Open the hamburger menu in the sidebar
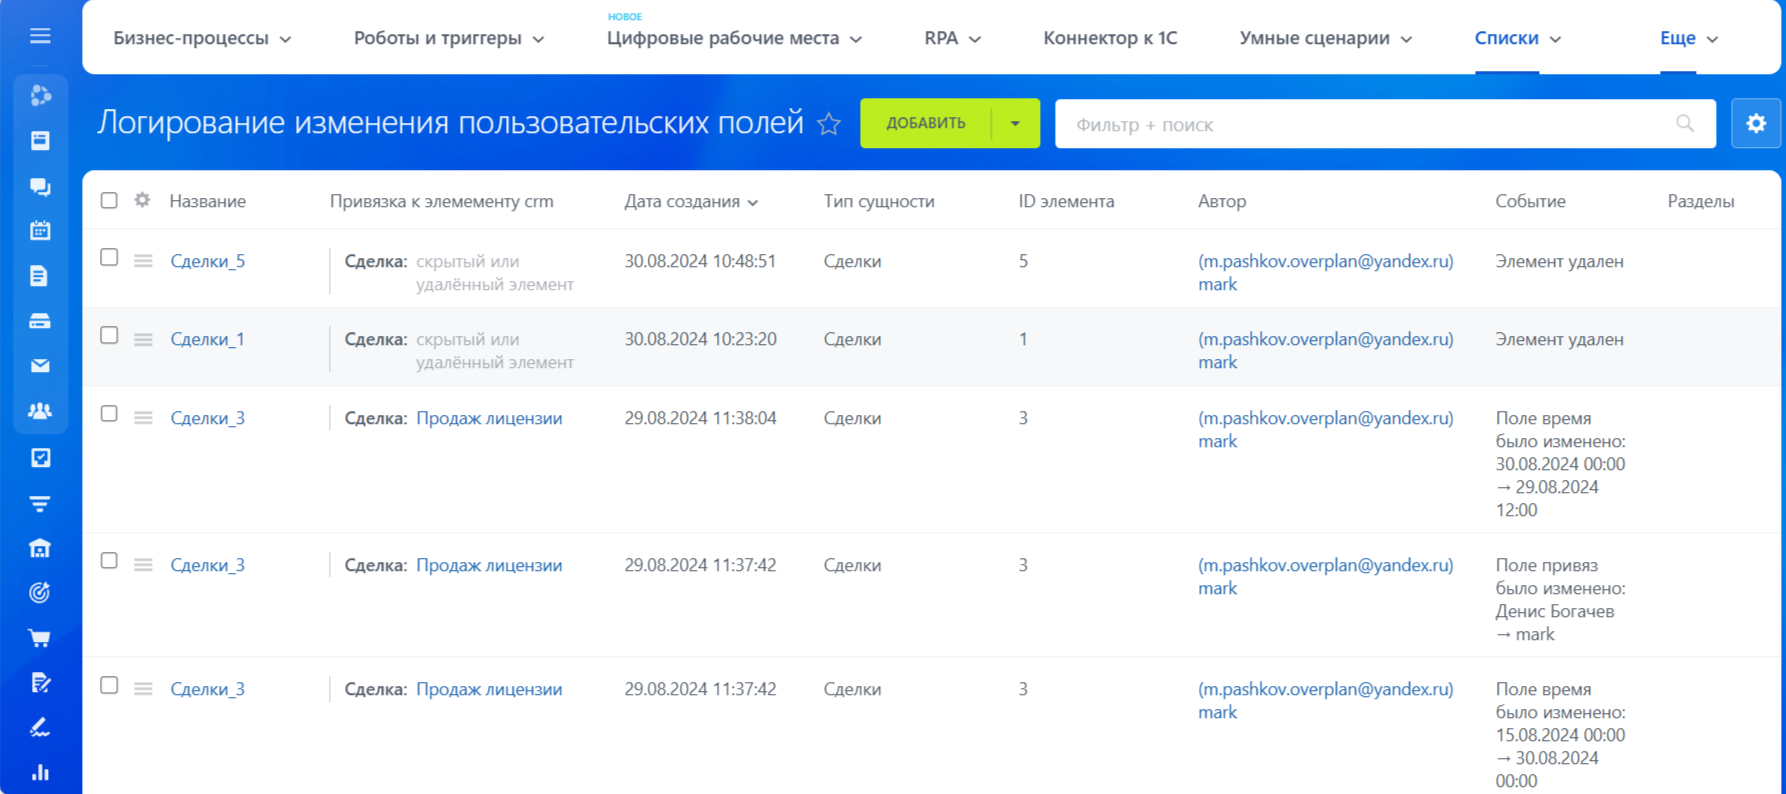The image size is (1786, 794). pos(40,36)
